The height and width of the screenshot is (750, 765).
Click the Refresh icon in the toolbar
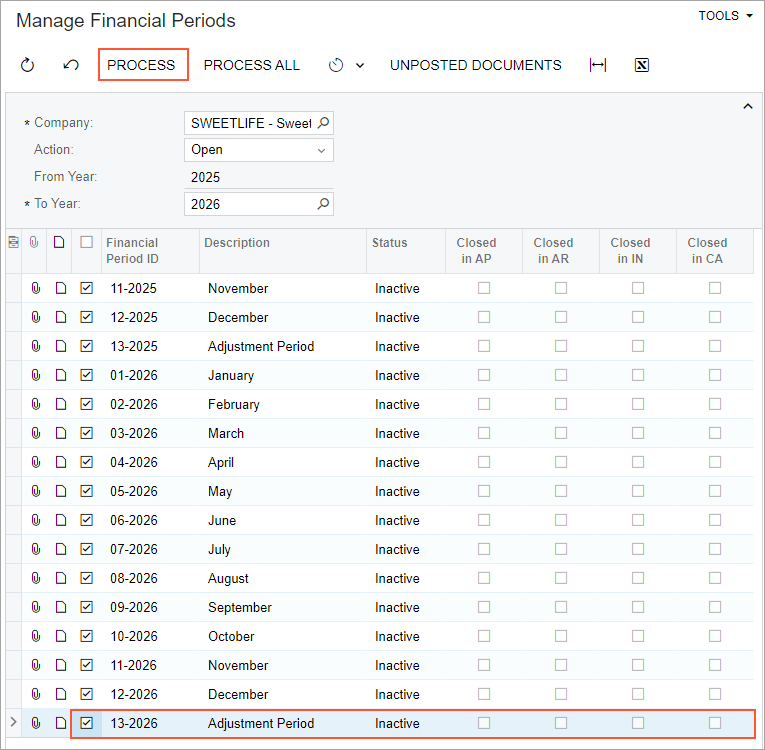28,65
